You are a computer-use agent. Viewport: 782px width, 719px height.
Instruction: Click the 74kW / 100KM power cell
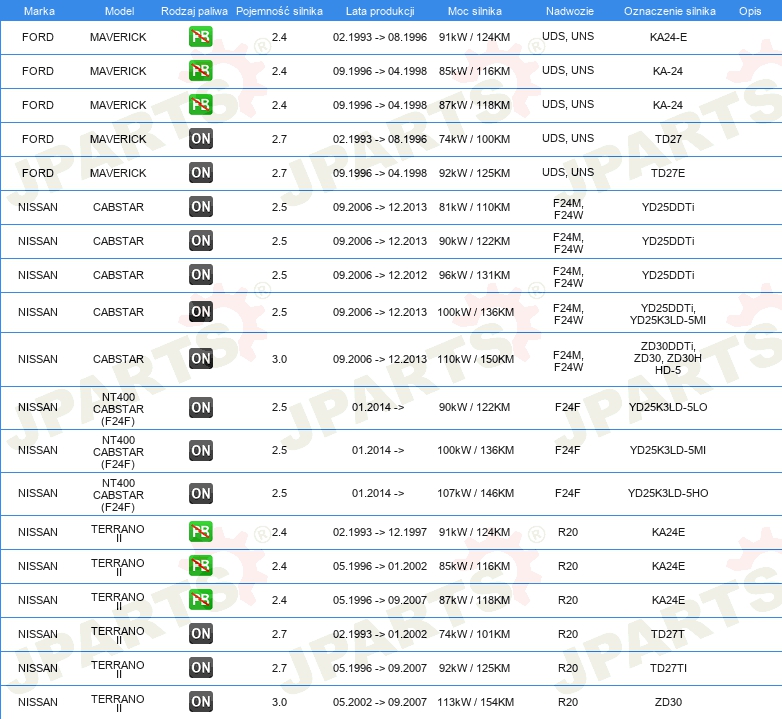pos(474,139)
